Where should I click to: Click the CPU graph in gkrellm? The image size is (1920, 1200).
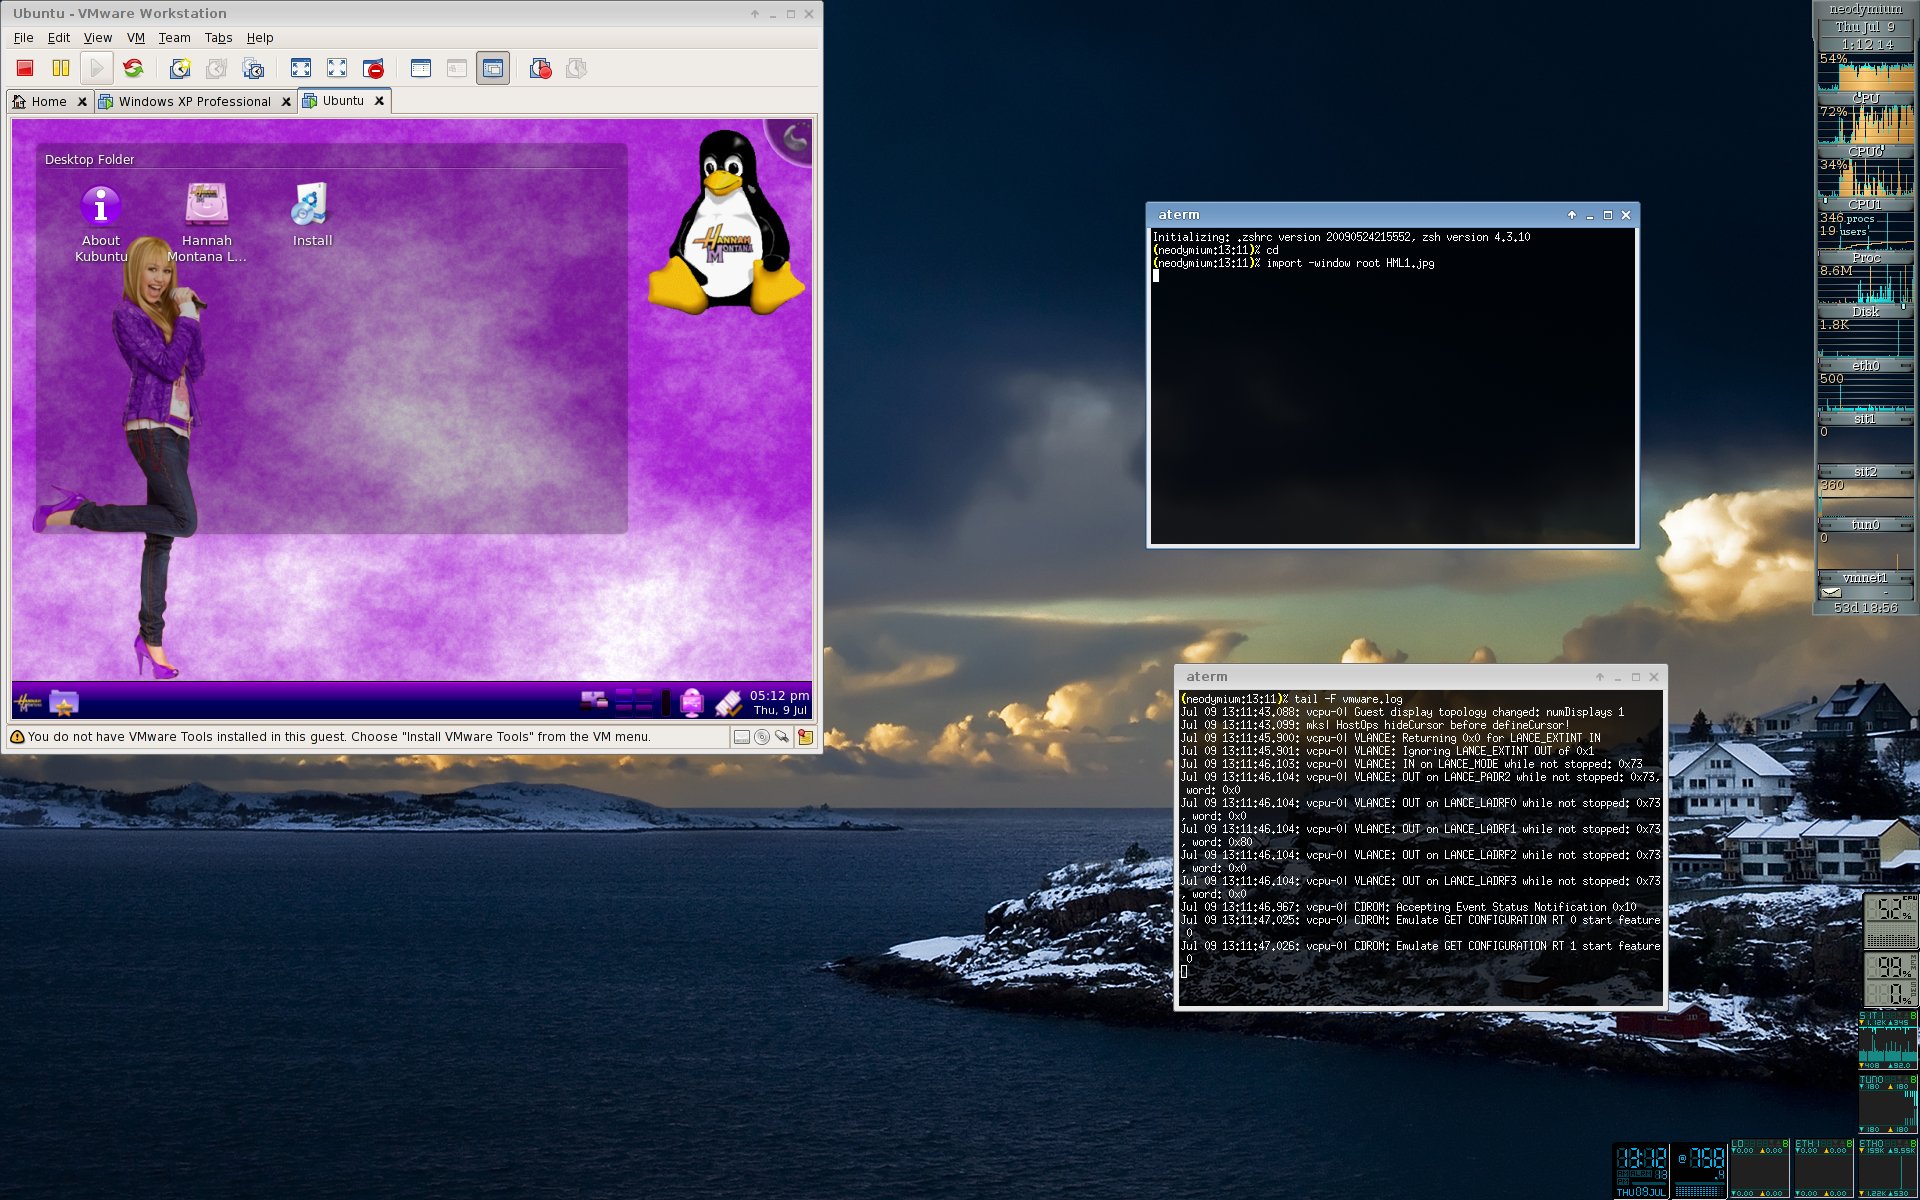coord(1865,75)
